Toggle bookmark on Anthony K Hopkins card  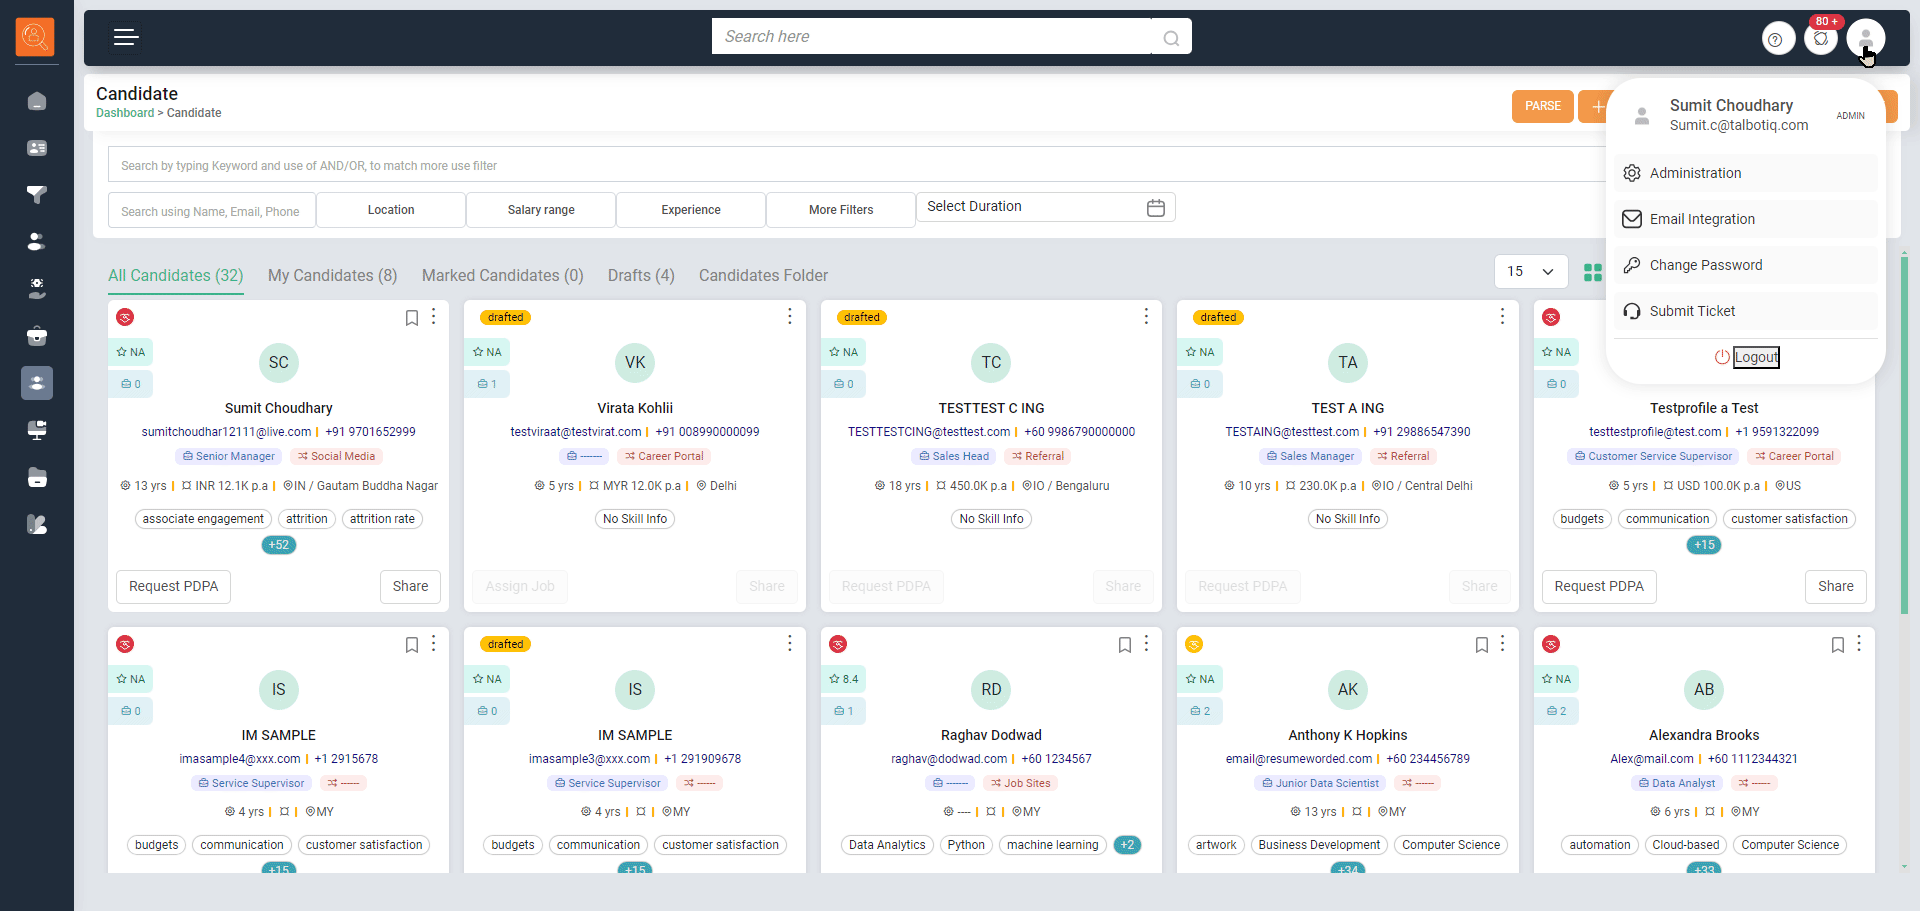coord(1481,645)
